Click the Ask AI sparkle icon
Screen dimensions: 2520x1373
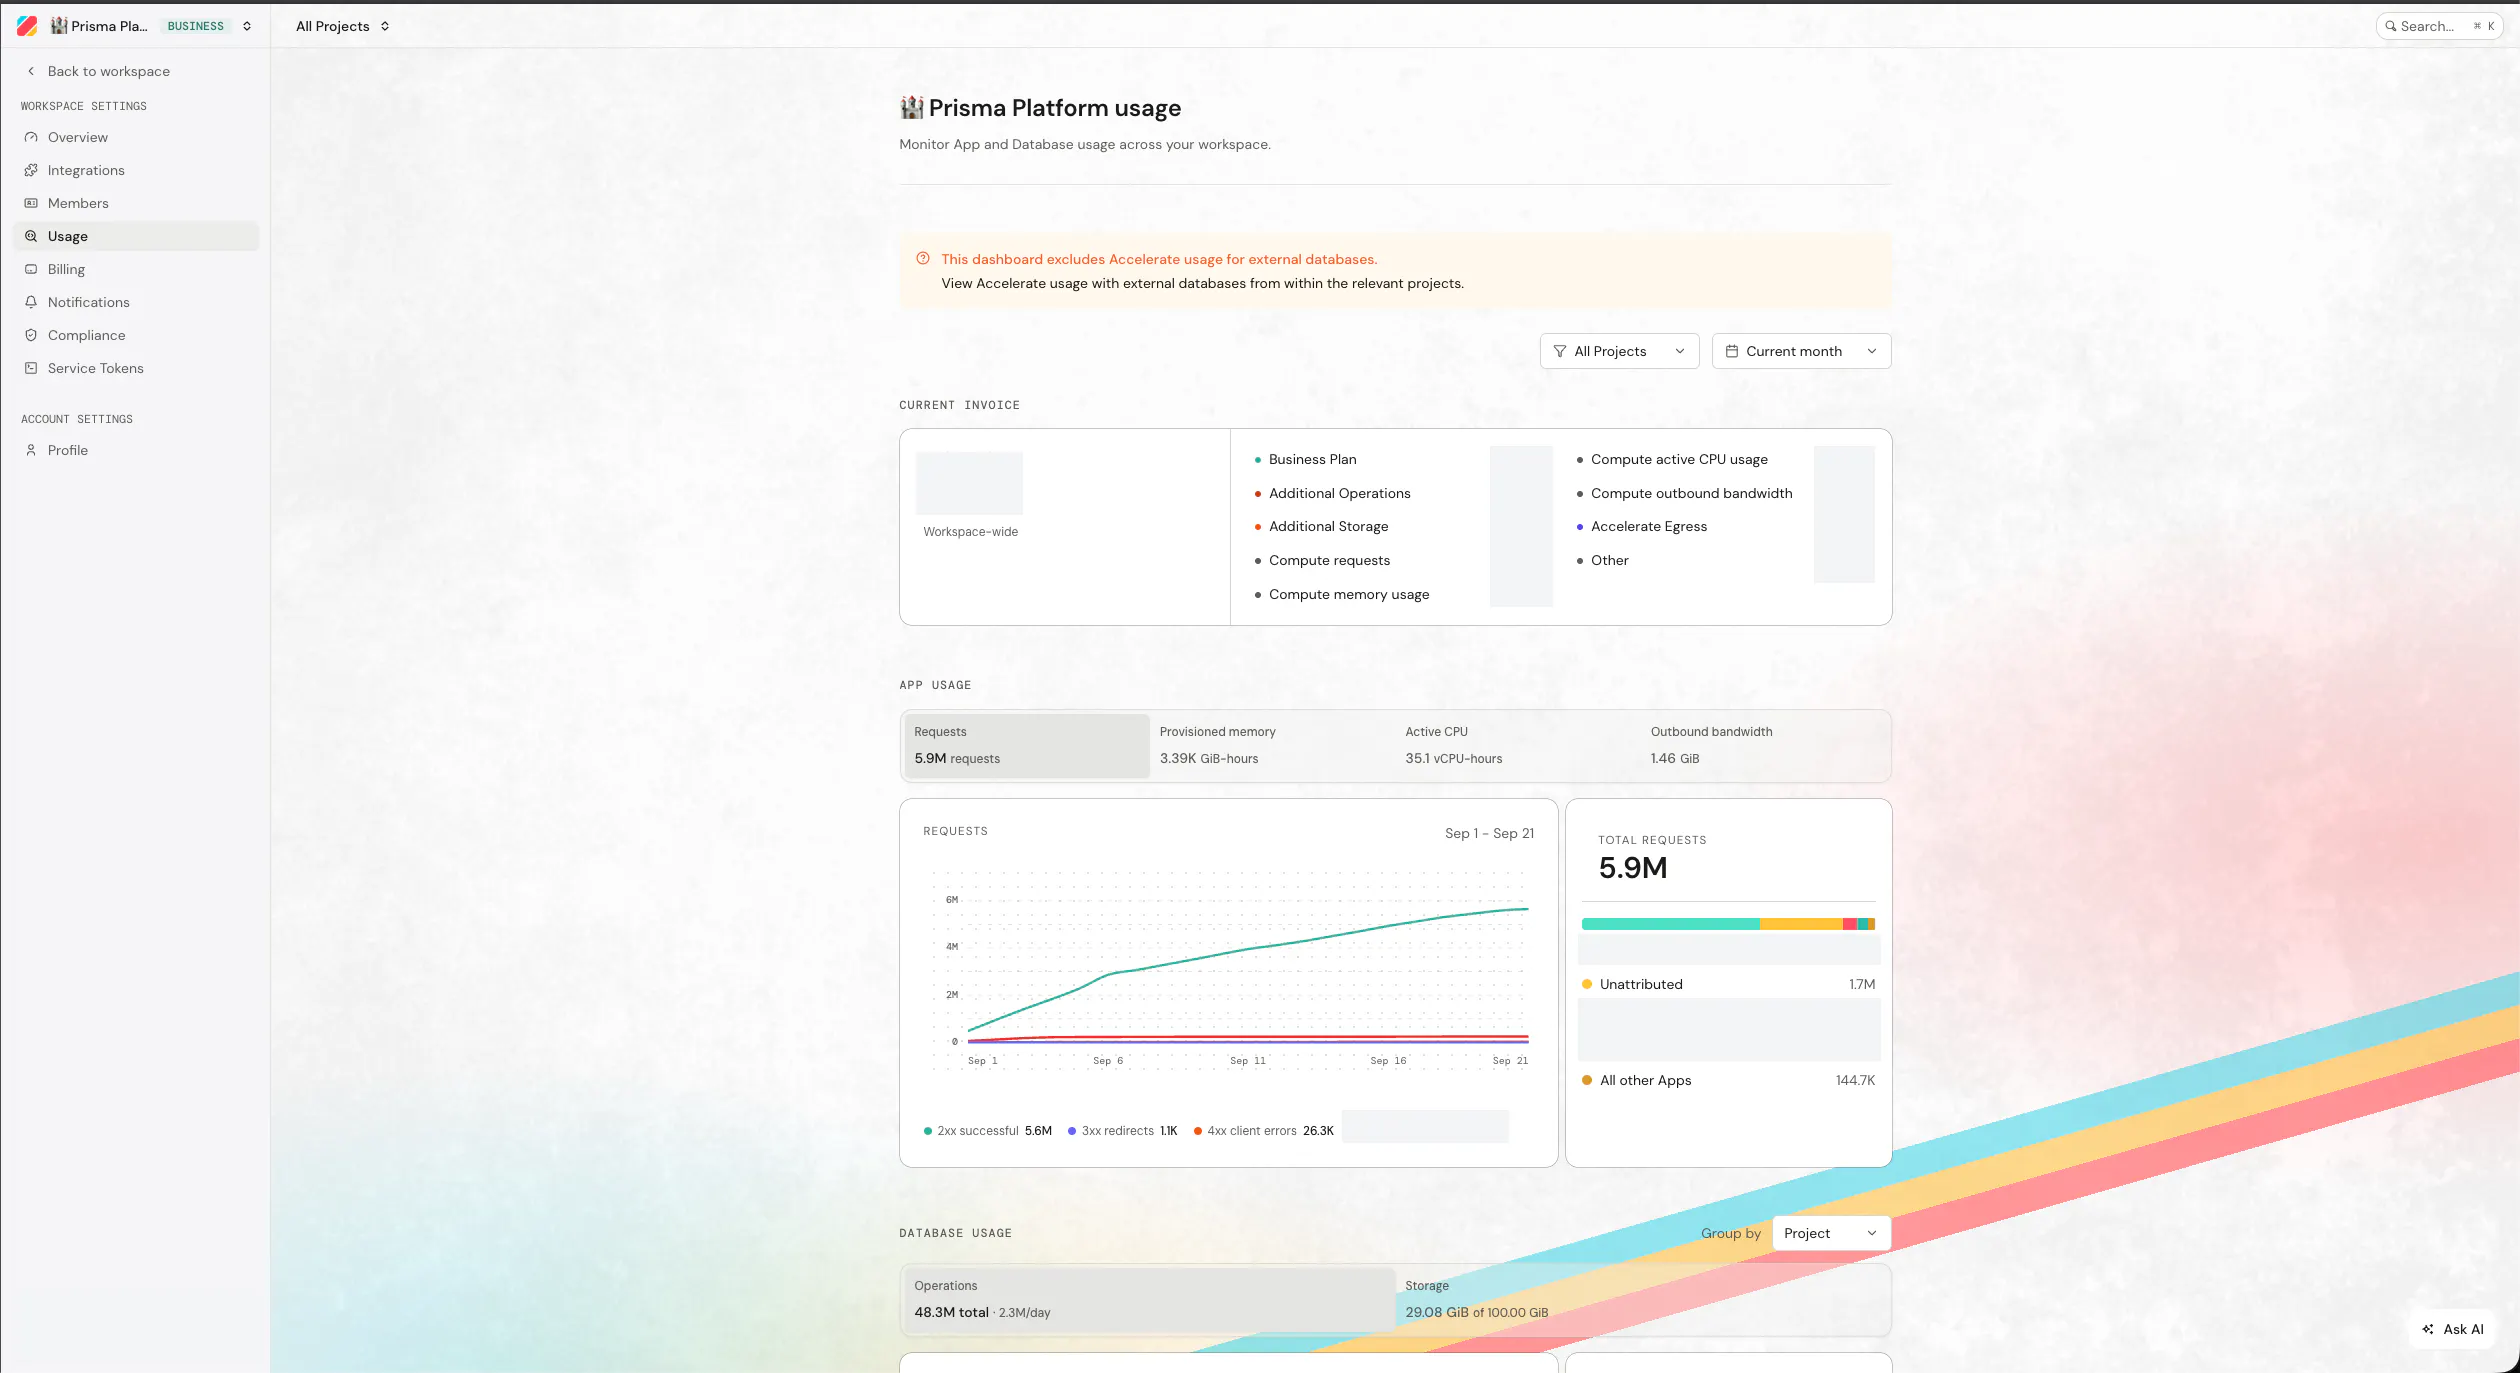[2428, 1329]
